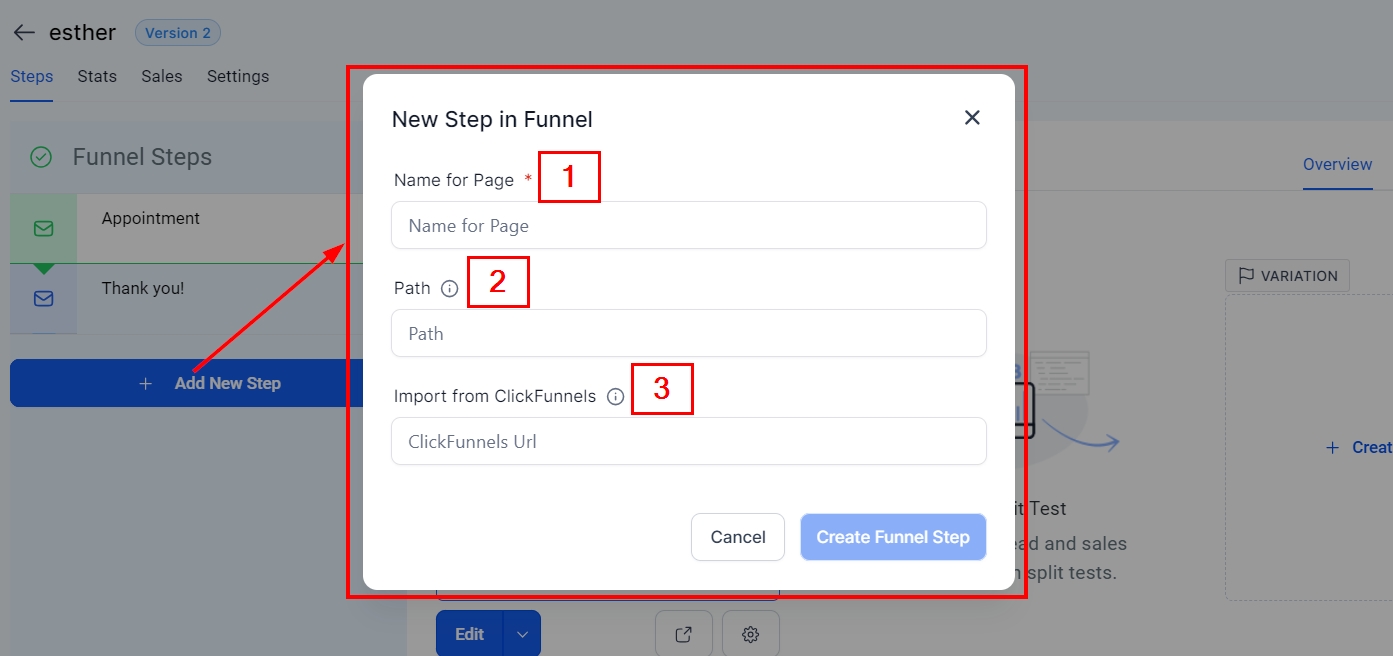Screen dimensions: 1393x656
Task: Switch to the Stats tab
Action: [x=97, y=76]
